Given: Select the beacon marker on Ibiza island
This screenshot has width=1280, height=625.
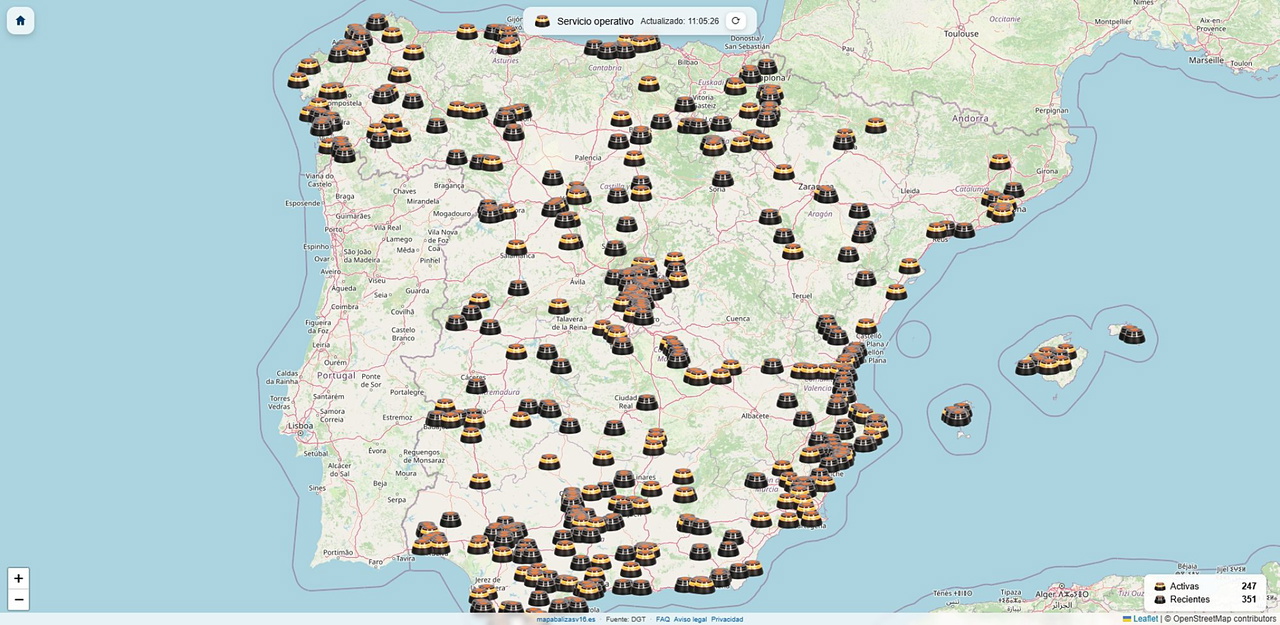Looking at the screenshot, I should (957, 414).
